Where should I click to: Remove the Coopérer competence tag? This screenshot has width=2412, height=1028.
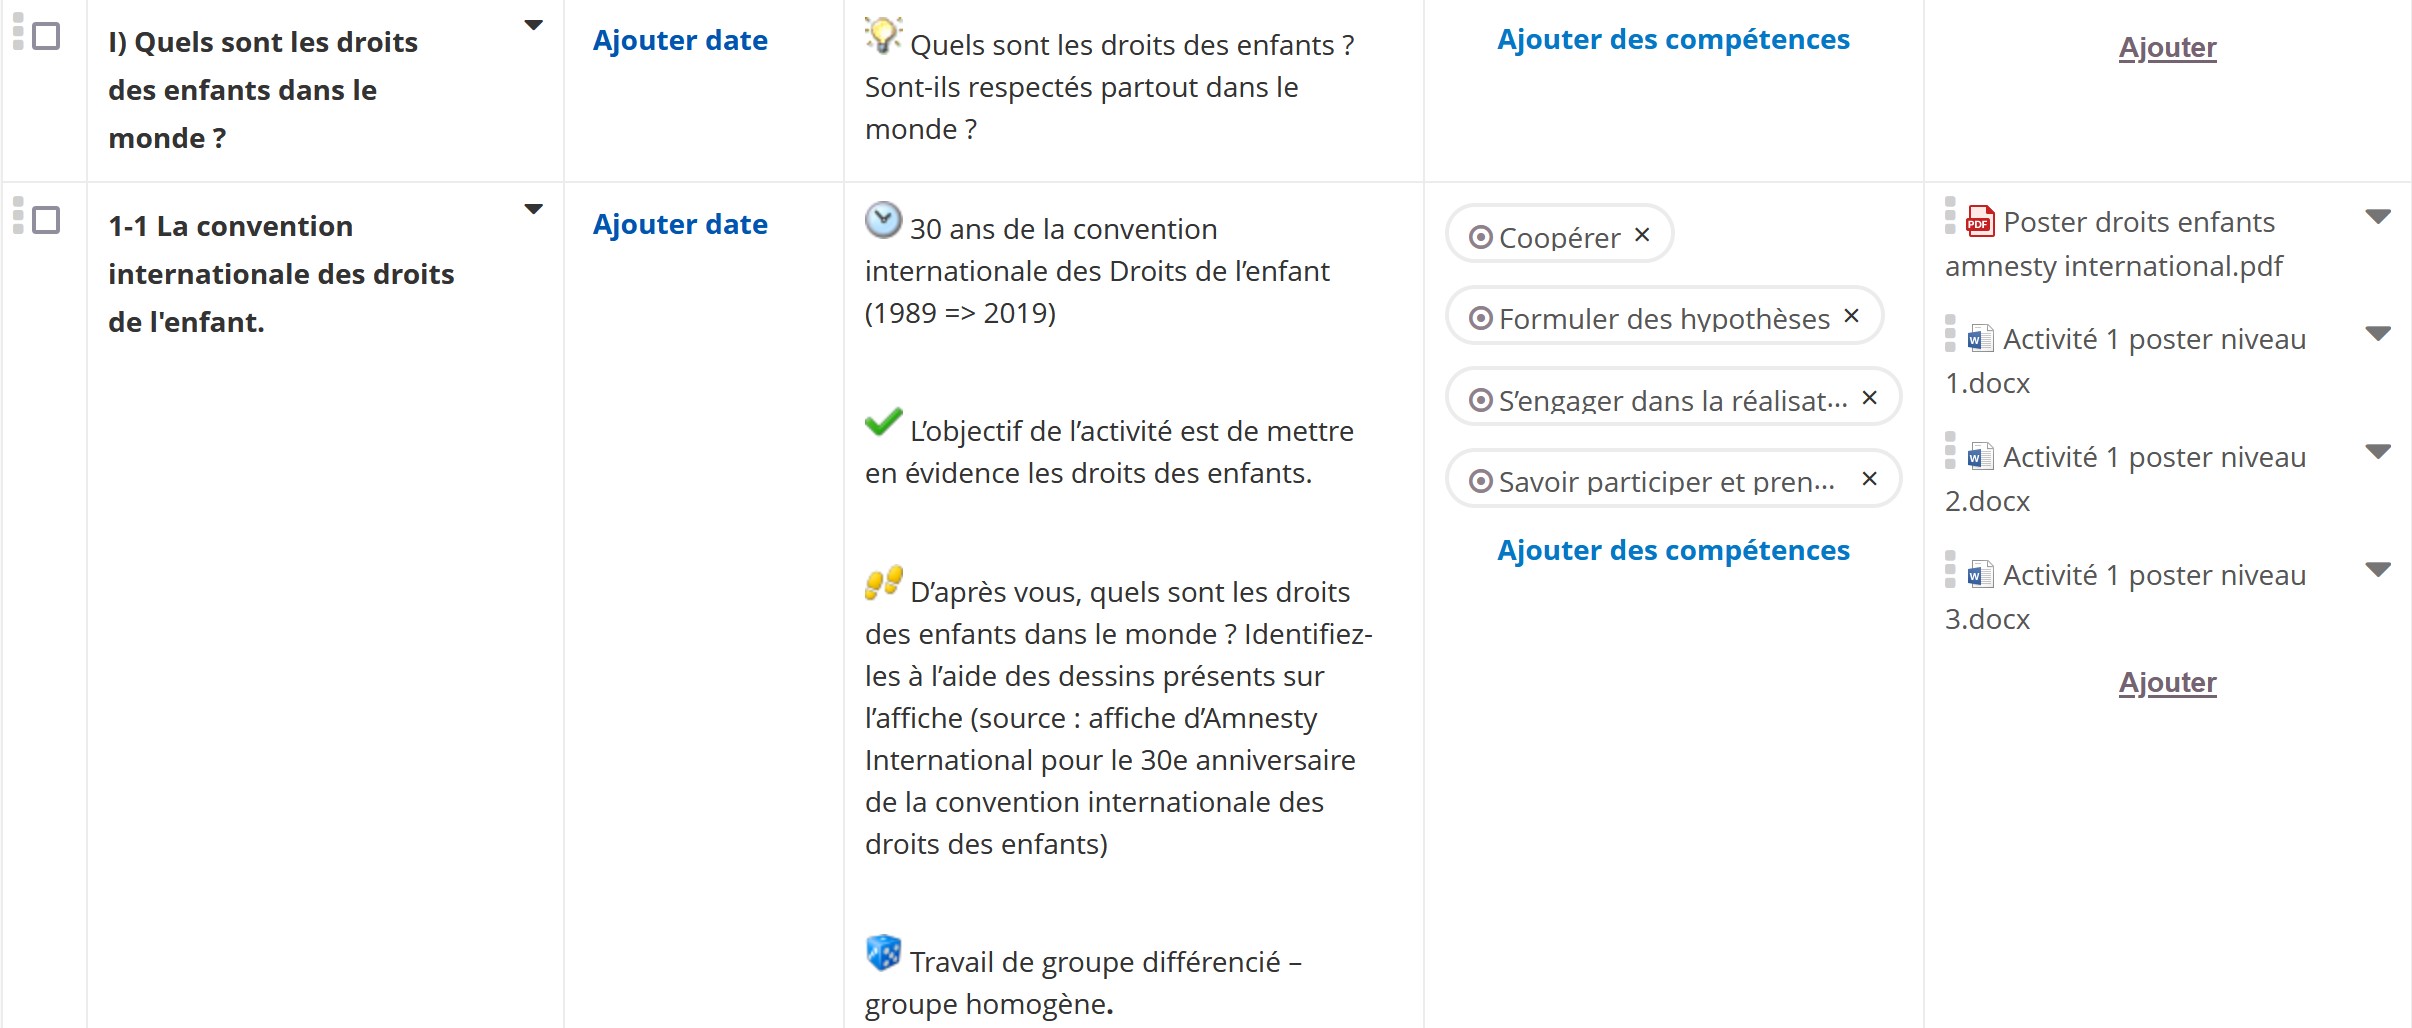click(1642, 235)
